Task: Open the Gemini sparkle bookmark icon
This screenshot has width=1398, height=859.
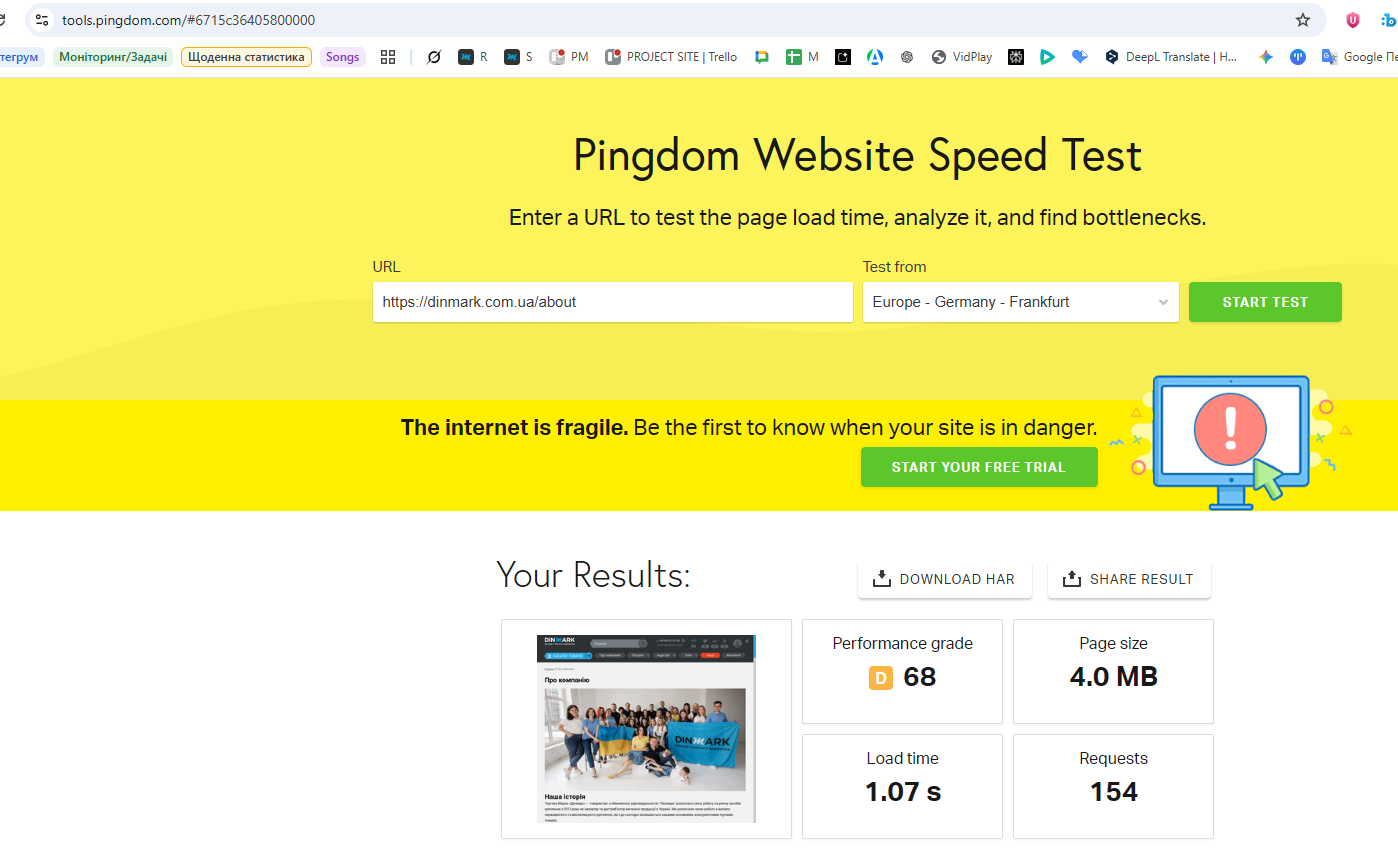Action: point(1265,57)
